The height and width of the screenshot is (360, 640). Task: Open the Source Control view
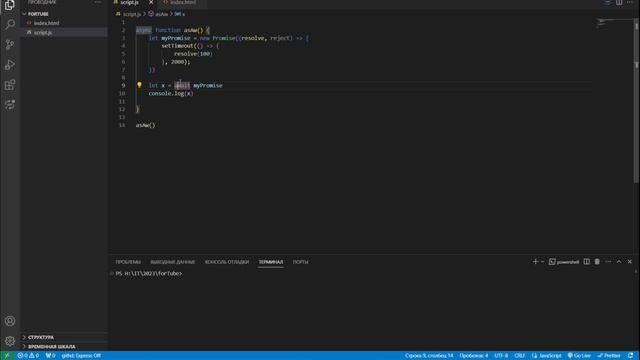[x=10, y=44]
